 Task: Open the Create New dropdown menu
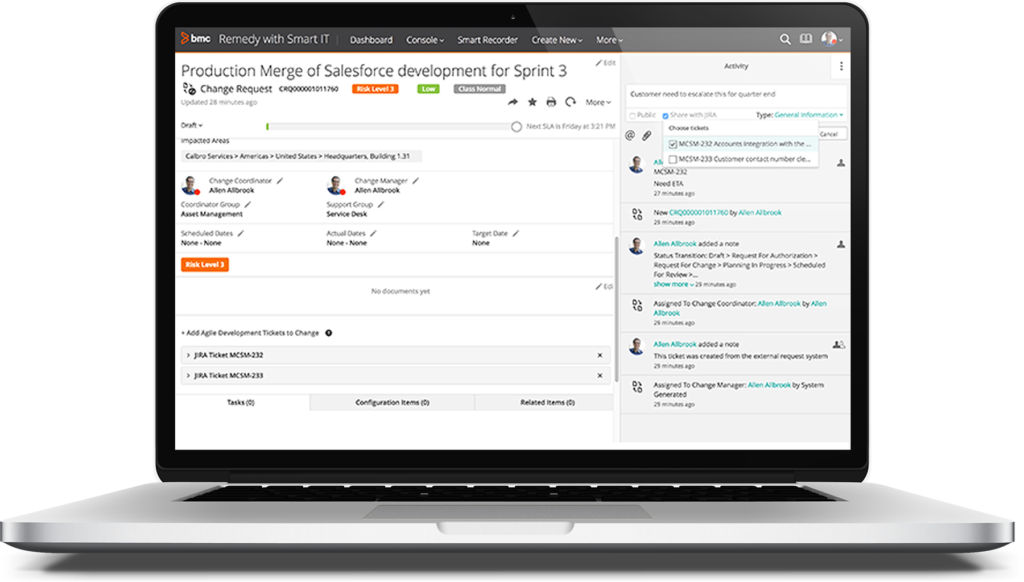click(556, 40)
